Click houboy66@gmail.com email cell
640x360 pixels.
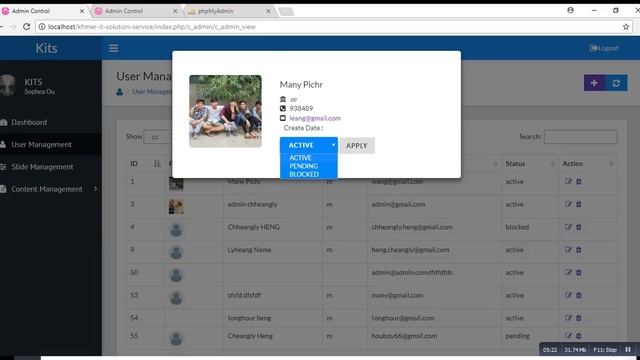404,336
